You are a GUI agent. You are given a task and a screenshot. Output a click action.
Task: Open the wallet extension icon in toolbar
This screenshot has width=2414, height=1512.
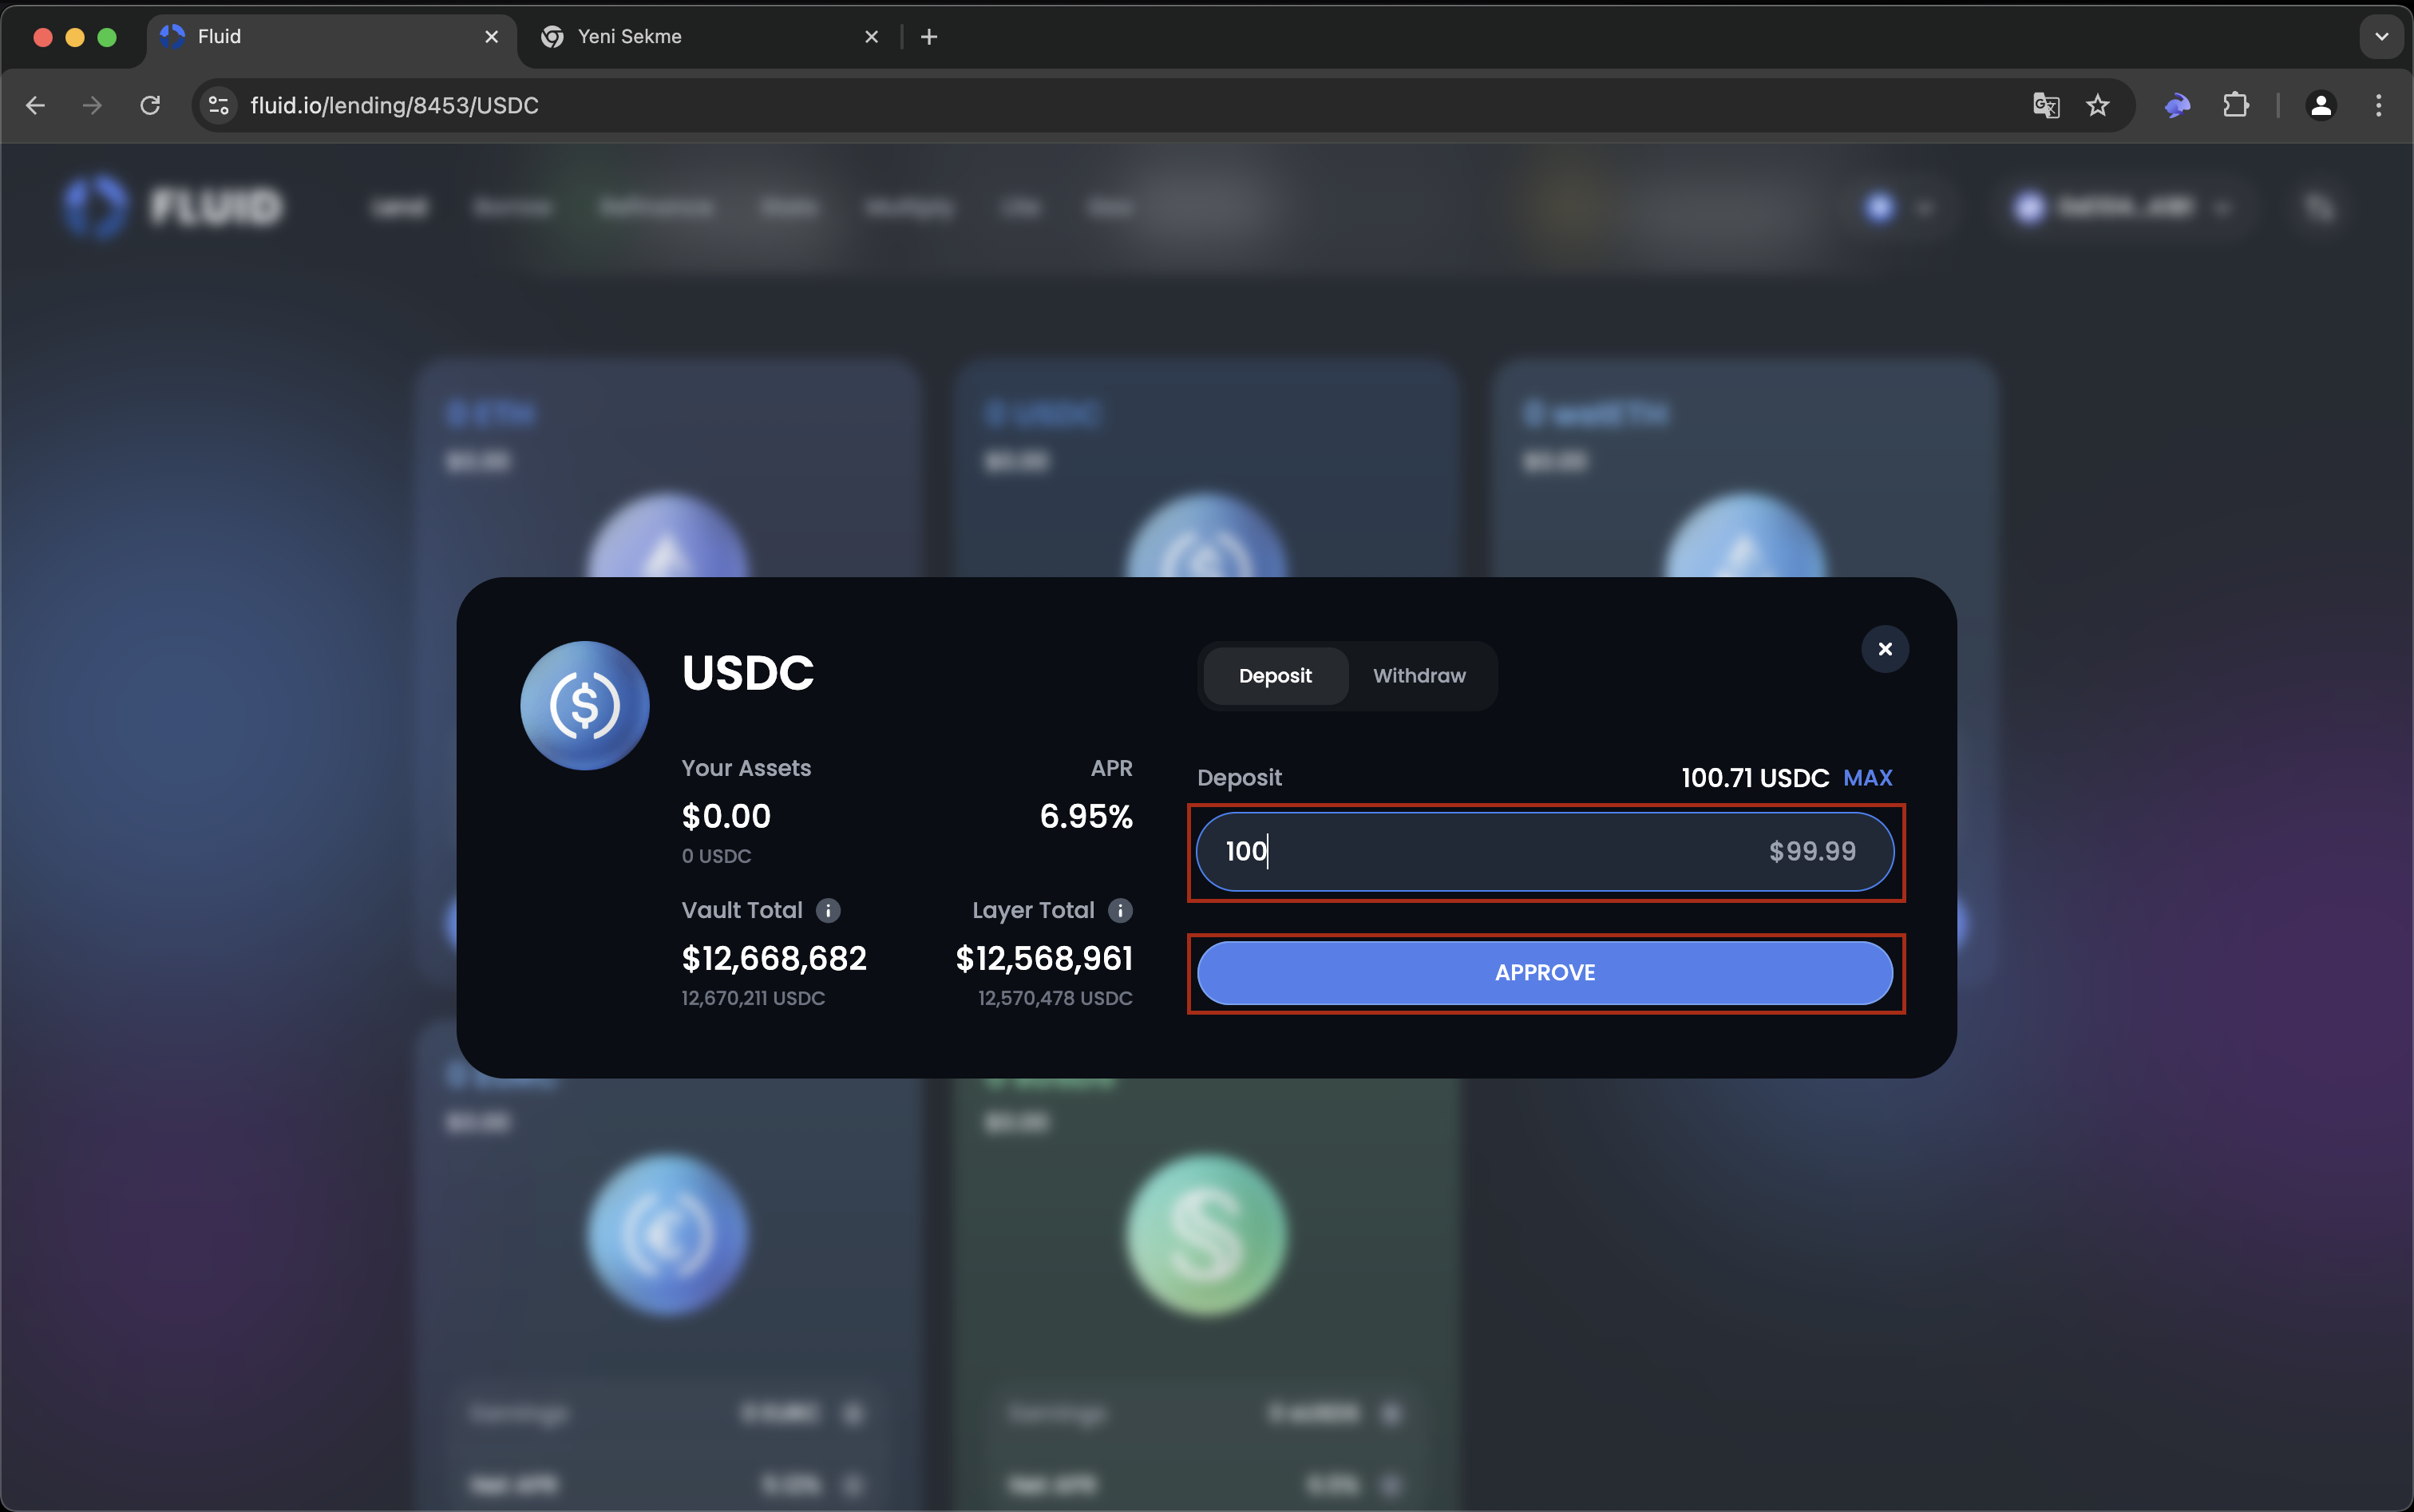click(x=2177, y=105)
